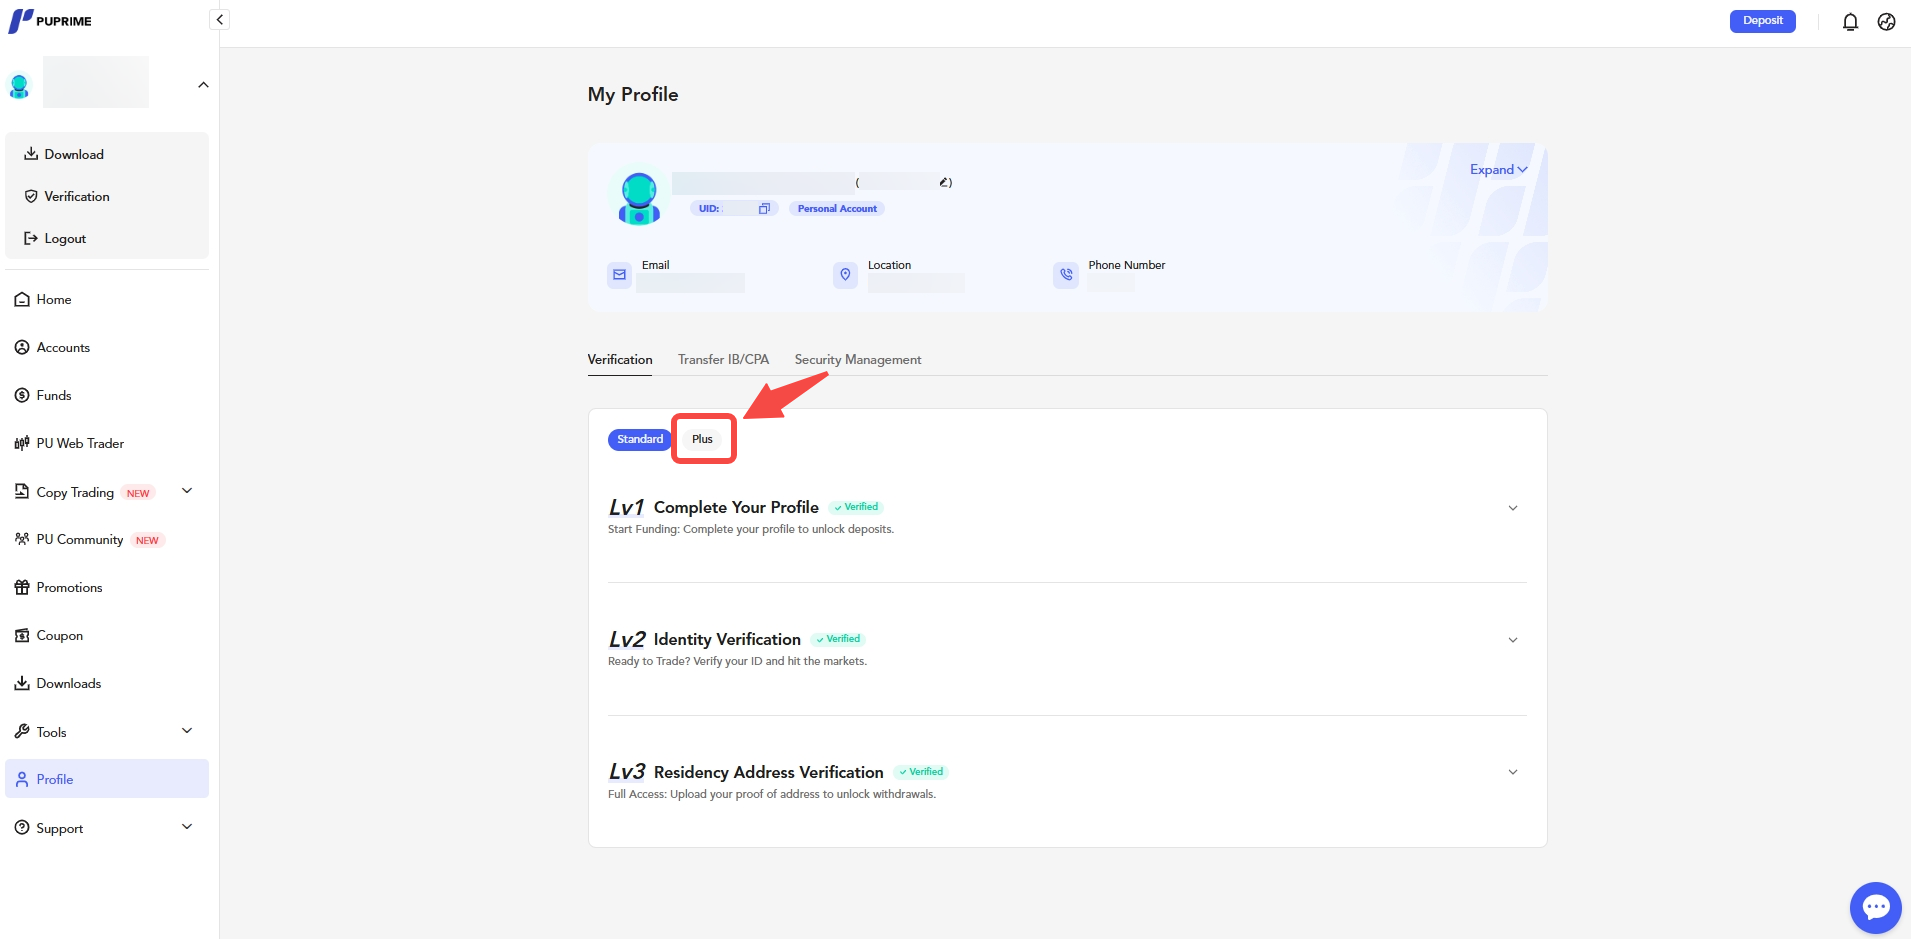Open Accounts in the sidebar
Image resolution: width=1911 pixels, height=939 pixels.
[107, 347]
